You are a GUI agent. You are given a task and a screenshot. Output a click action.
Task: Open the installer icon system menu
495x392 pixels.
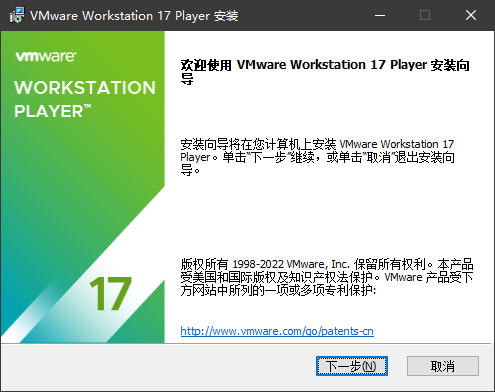coord(16,15)
